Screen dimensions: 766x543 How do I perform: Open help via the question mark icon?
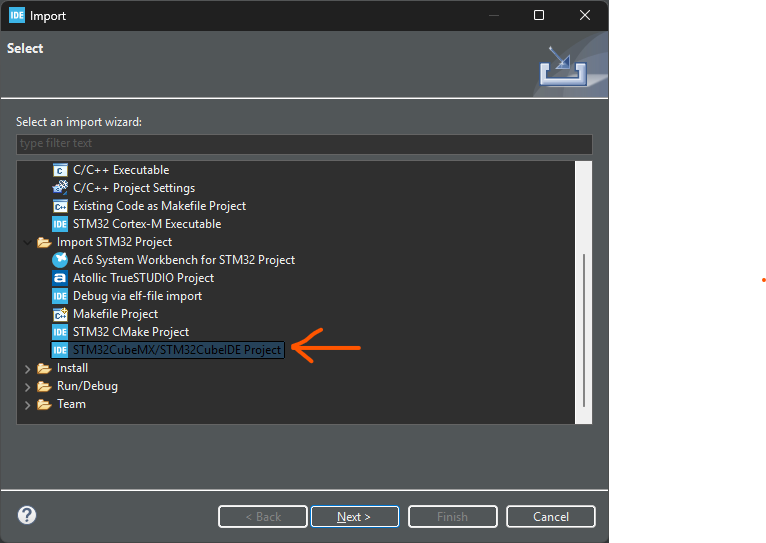pos(27,515)
